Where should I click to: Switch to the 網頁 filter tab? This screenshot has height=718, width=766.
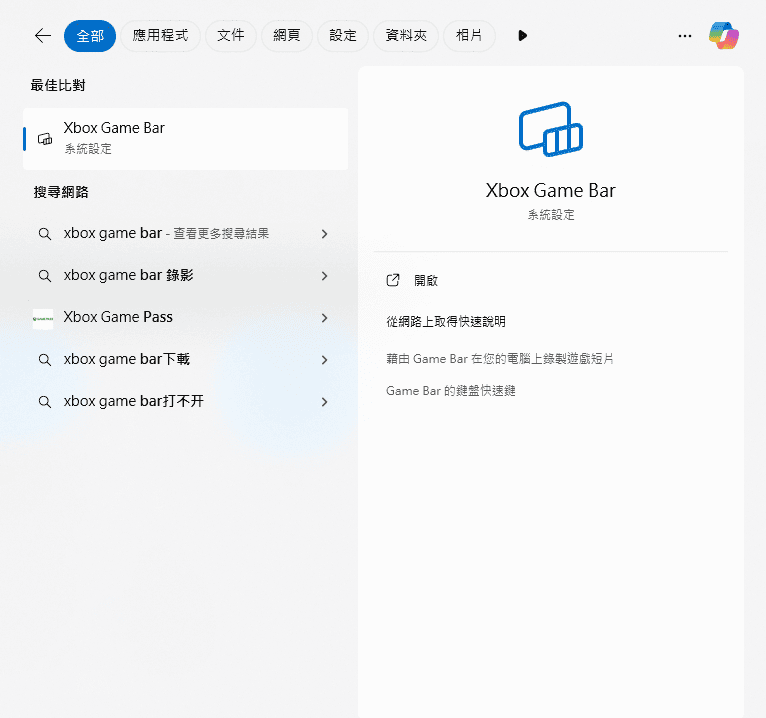coord(287,36)
